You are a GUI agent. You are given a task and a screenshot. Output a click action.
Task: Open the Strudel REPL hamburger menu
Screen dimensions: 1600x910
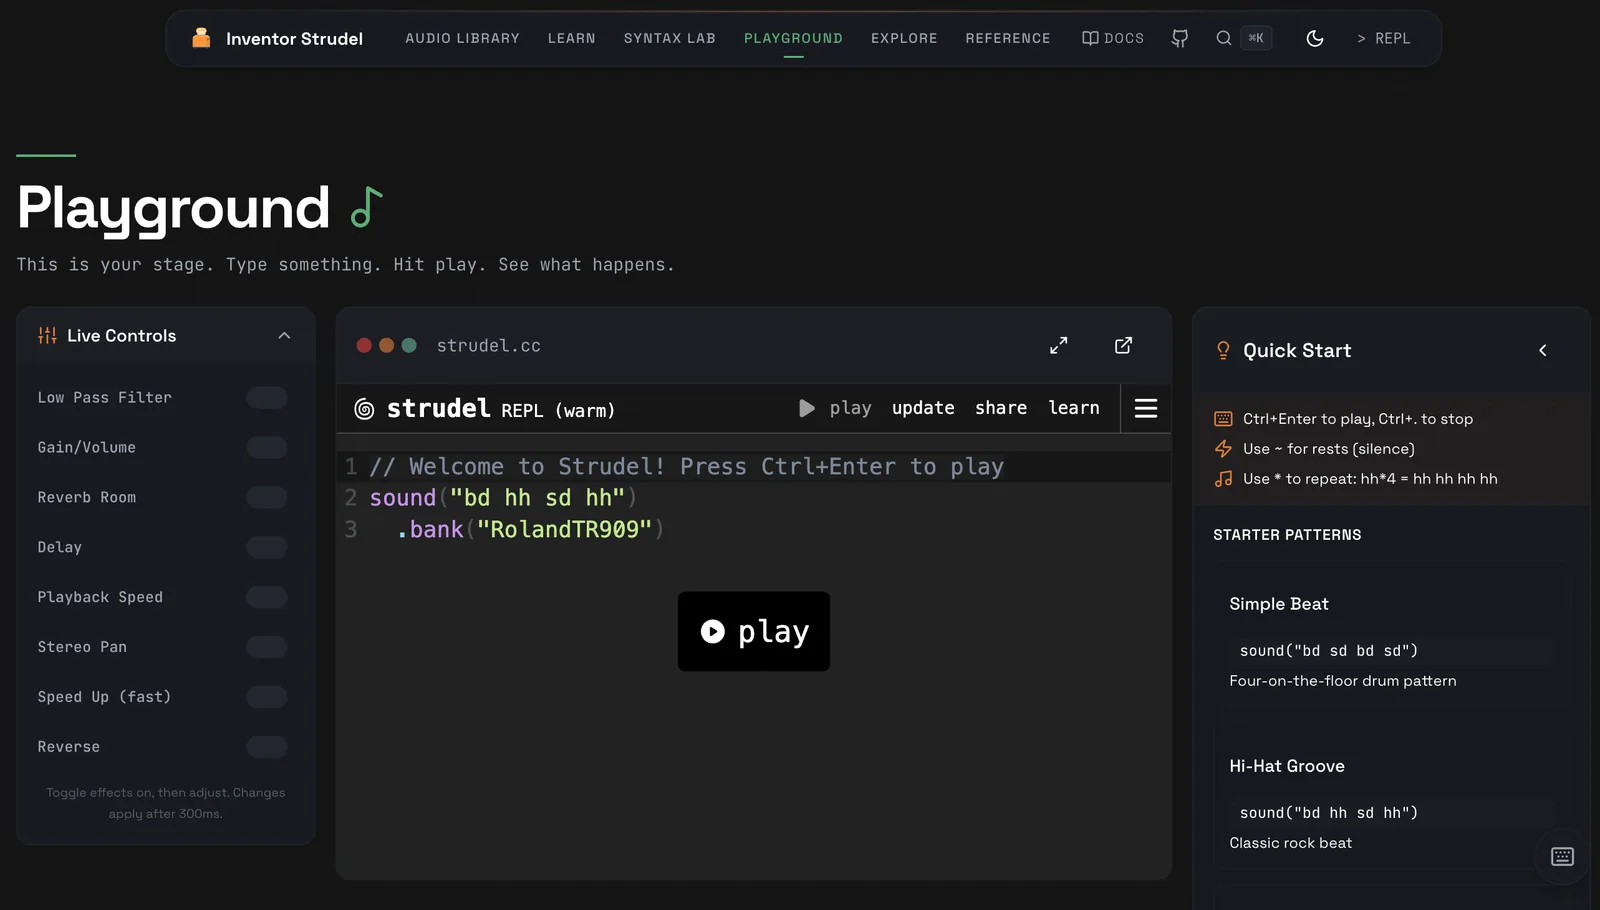click(1146, 408)
